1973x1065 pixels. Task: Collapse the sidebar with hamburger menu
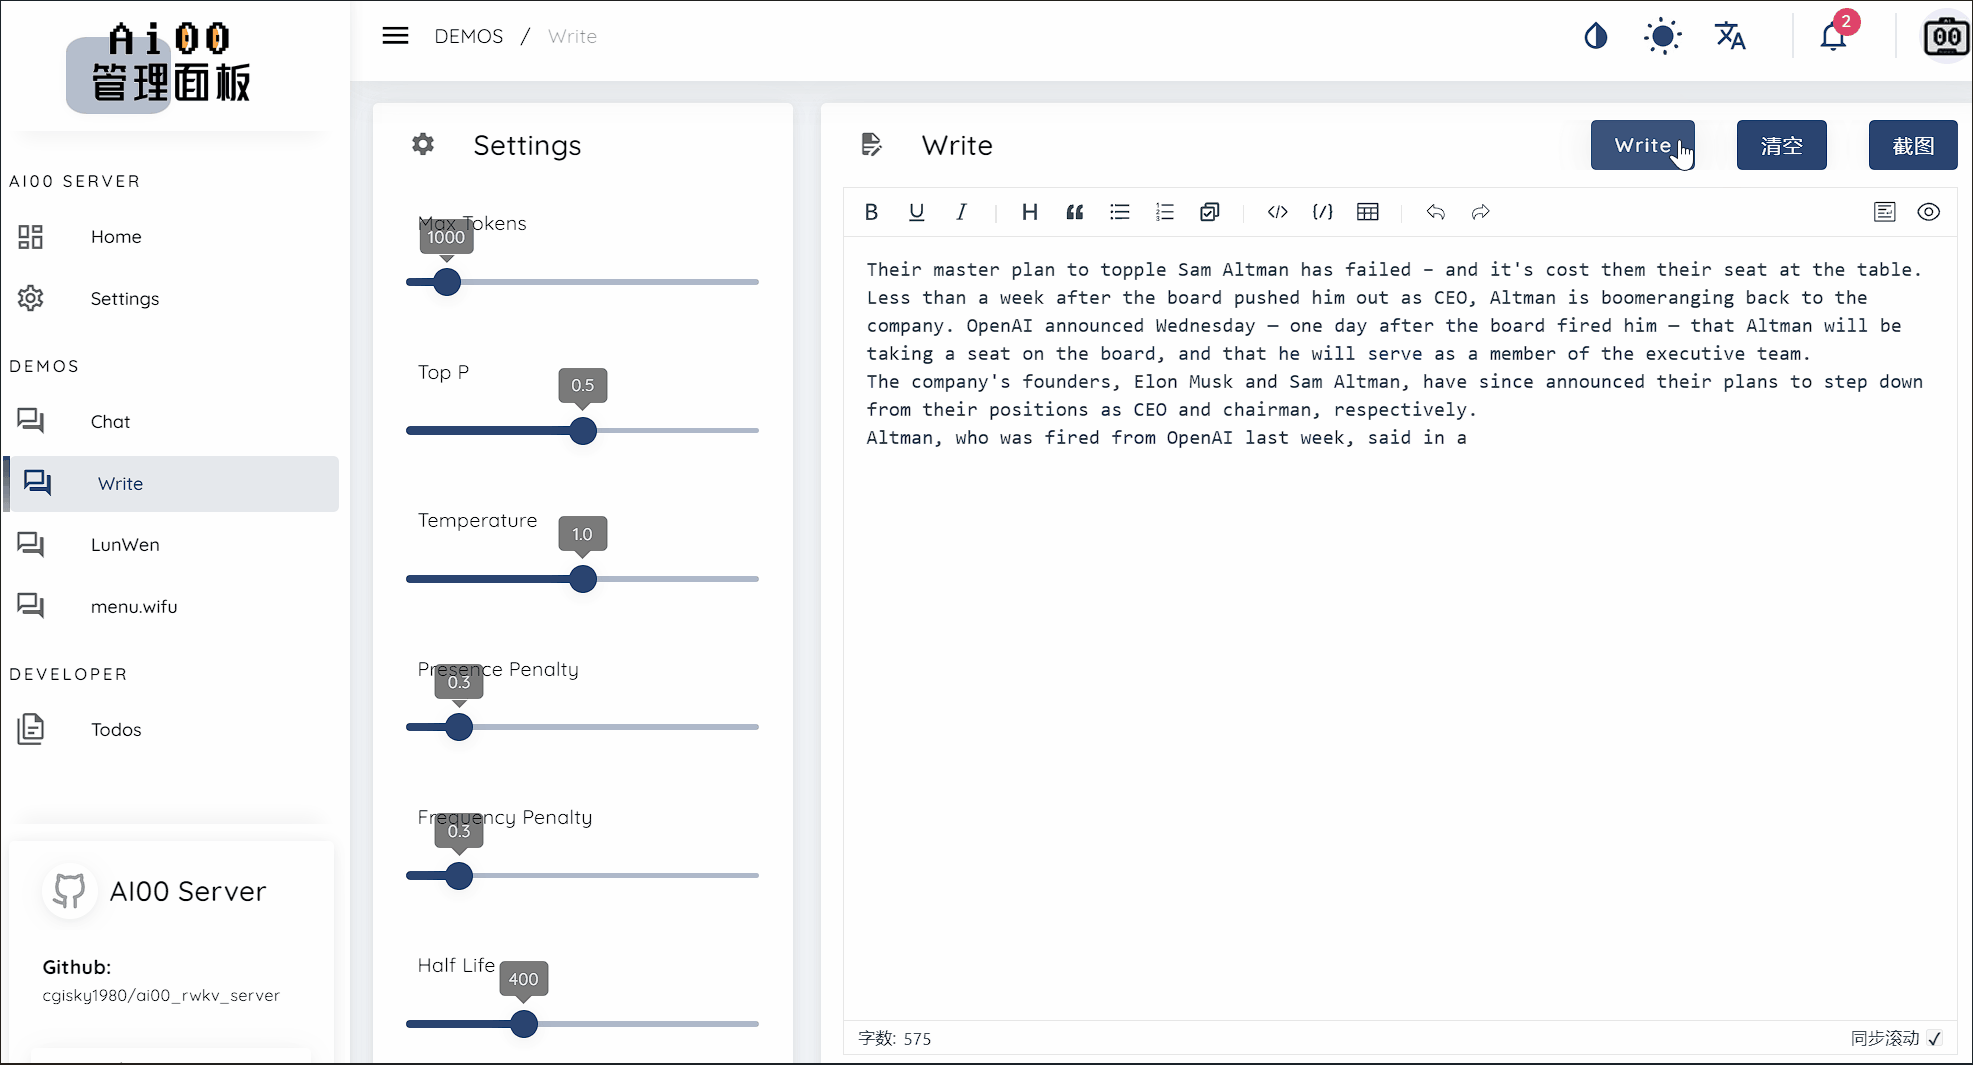pos(396,36)
